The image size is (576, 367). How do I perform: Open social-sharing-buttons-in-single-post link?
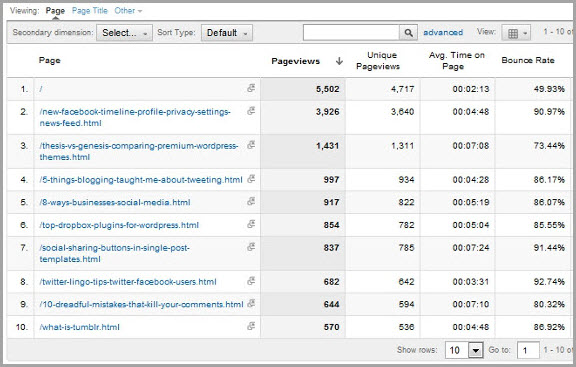point(114,253)
